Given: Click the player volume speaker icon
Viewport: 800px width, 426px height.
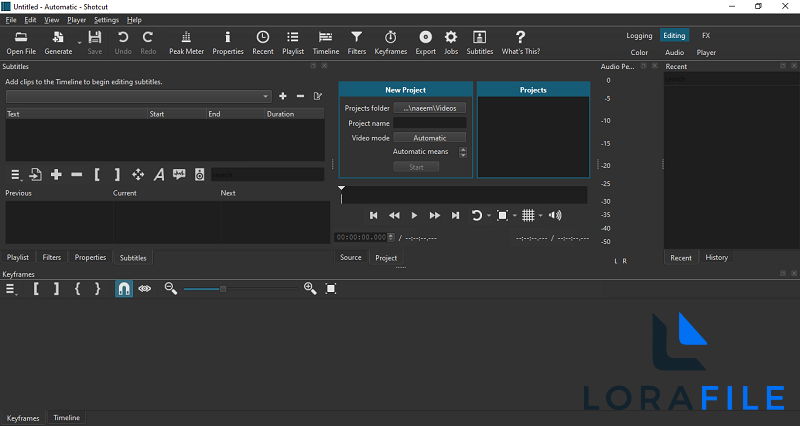Looking at the screenshot, I should 555,215.
